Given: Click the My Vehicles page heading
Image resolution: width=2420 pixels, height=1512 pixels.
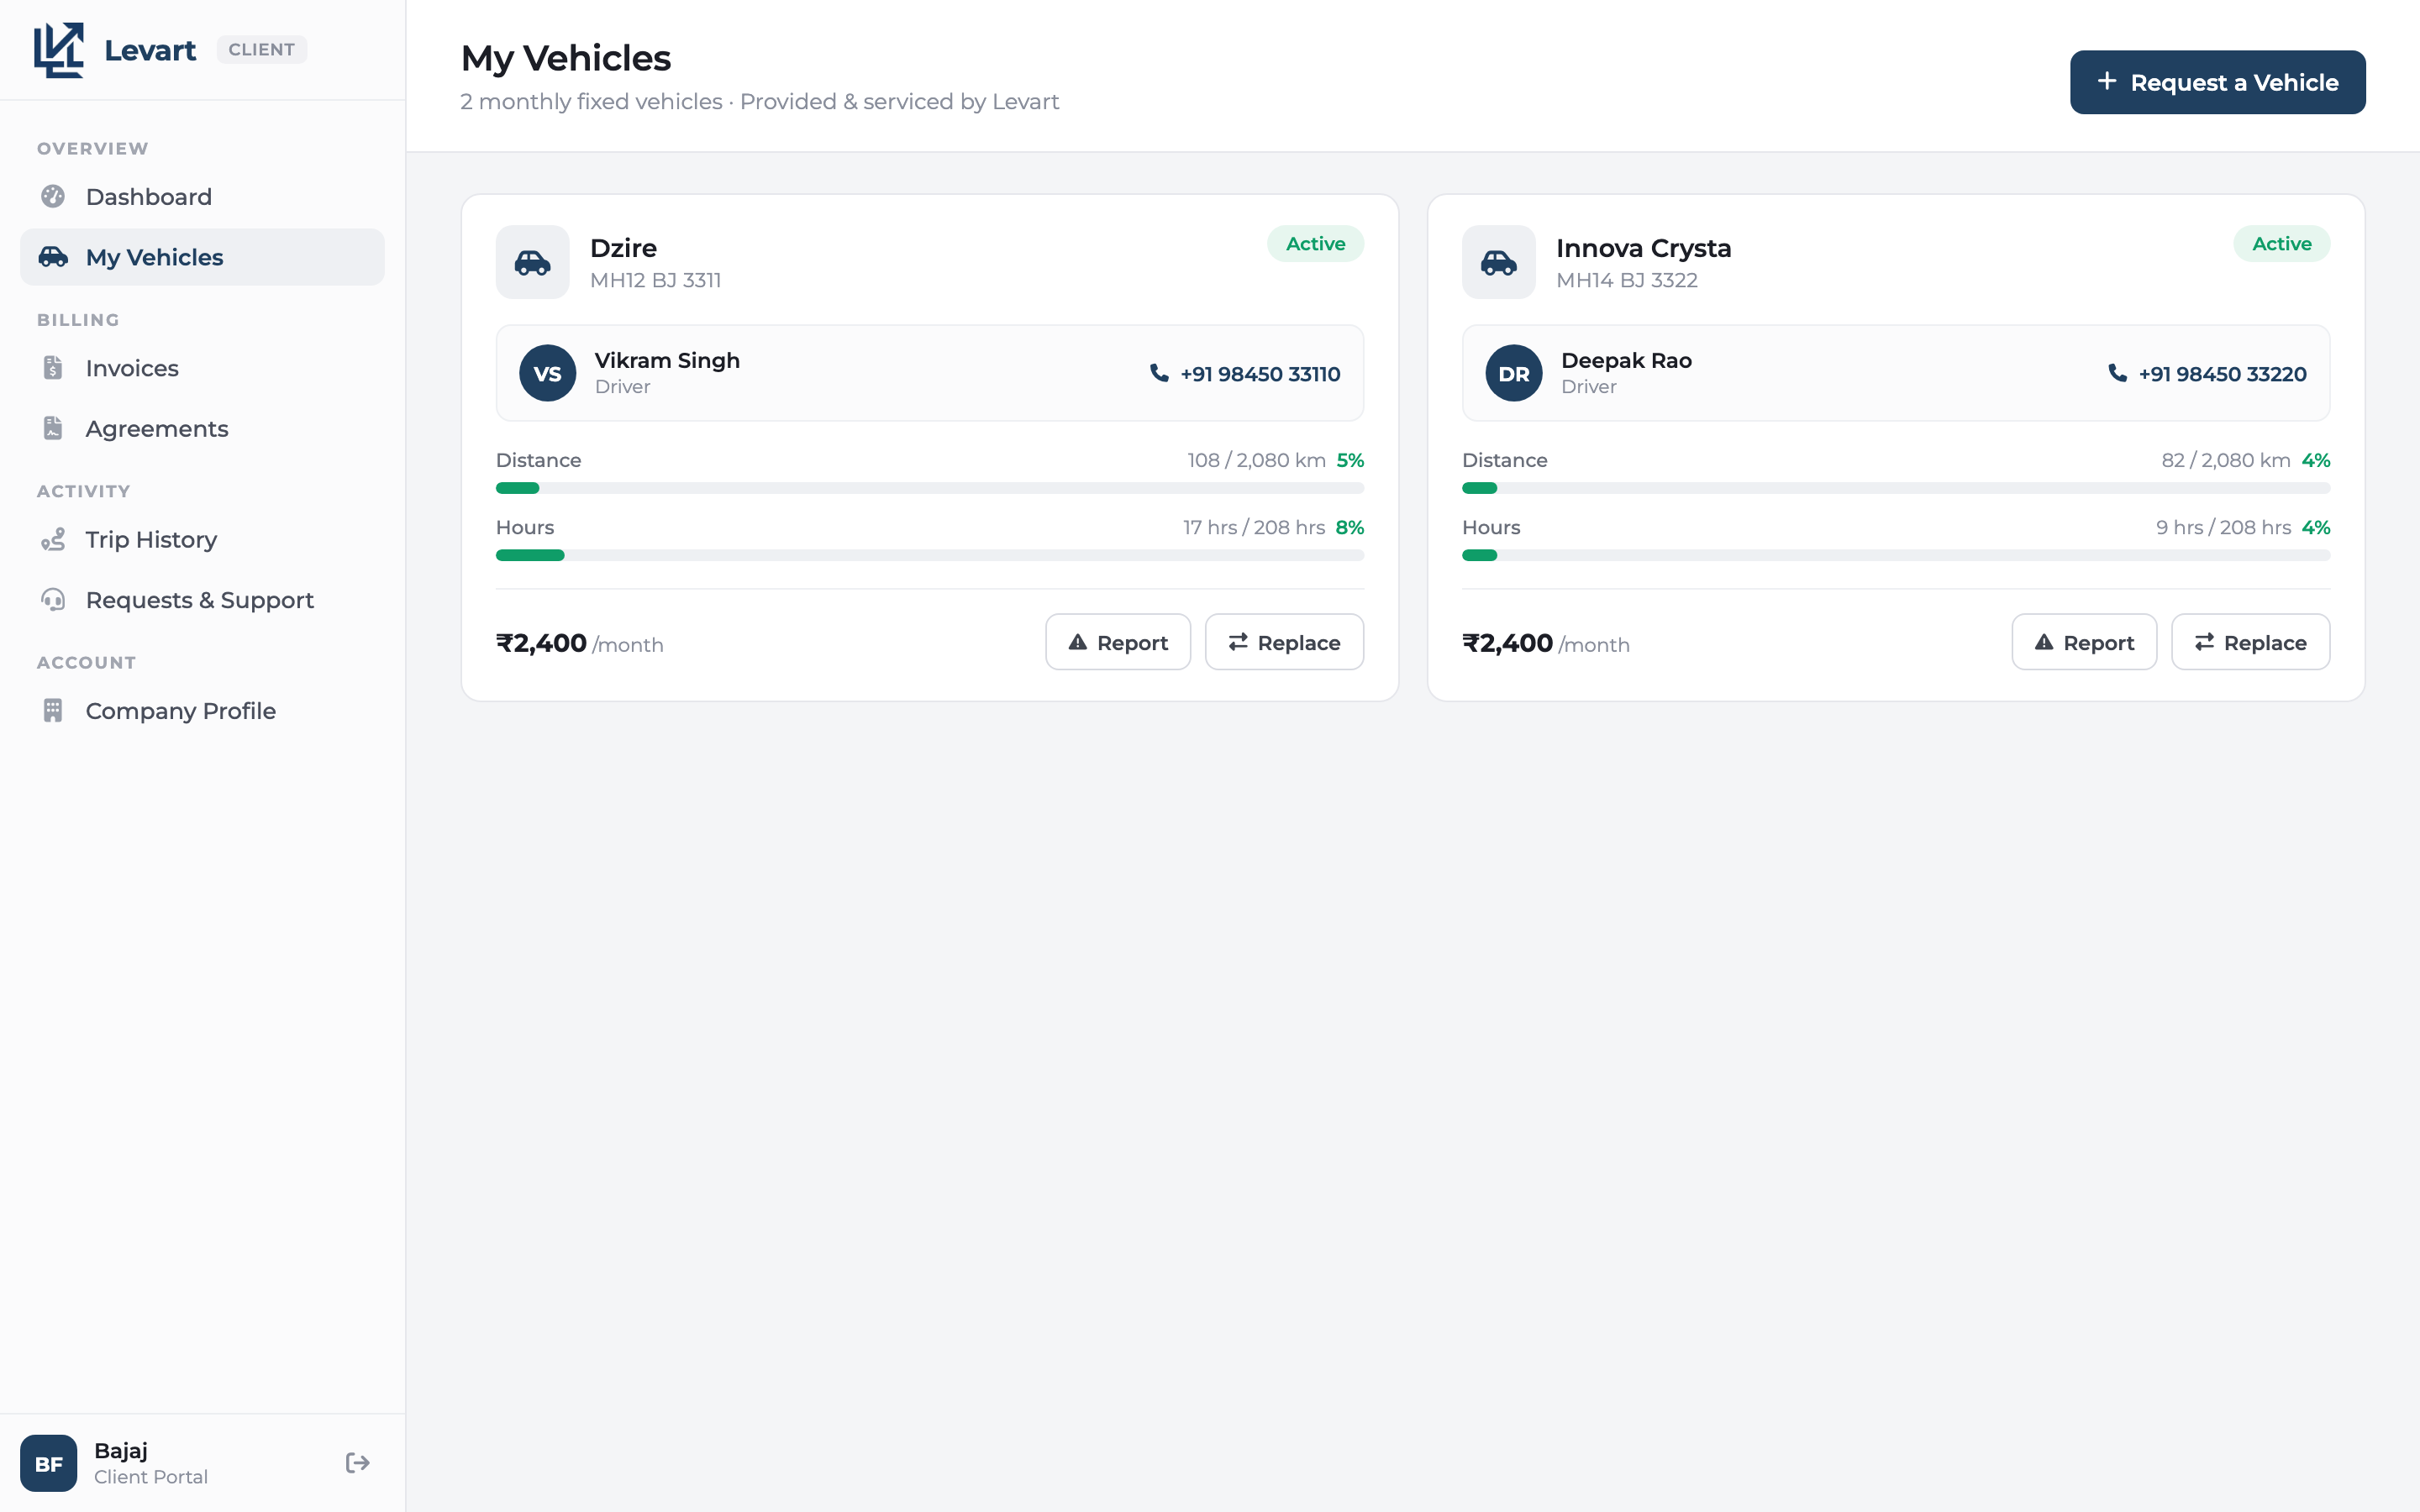Looking at the screenshot, I should 565,58.
